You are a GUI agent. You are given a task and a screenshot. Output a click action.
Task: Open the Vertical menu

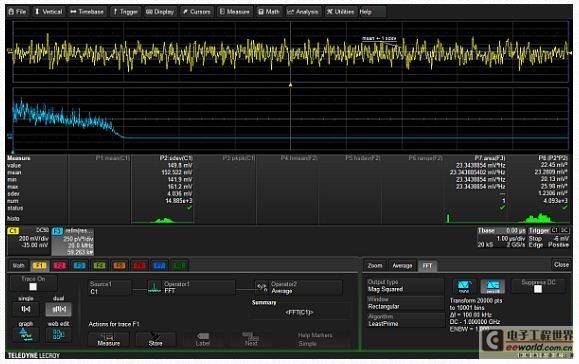pyautogui.click(x=48, y=12)
